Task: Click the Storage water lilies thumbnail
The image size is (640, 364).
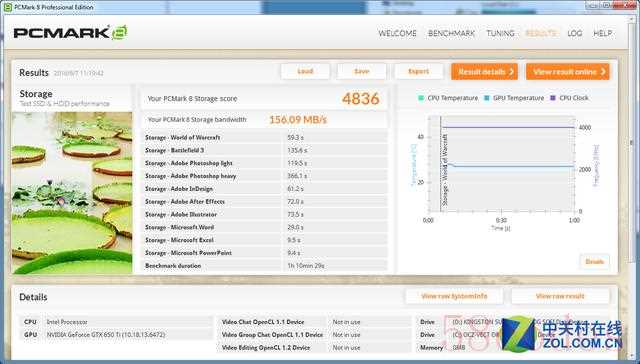Action: click(x=72, y=193)
